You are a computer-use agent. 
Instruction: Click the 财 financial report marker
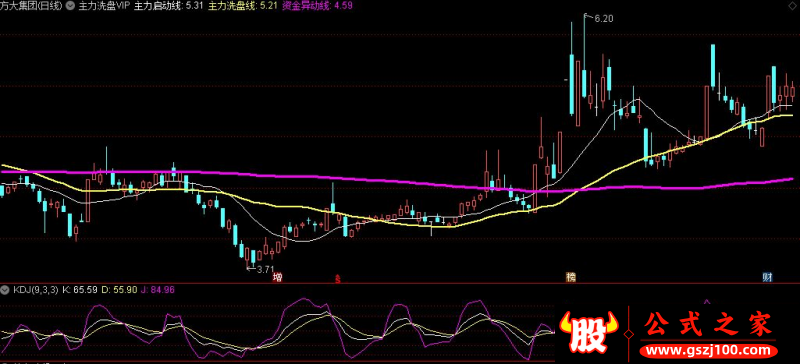tap(767, 278)
